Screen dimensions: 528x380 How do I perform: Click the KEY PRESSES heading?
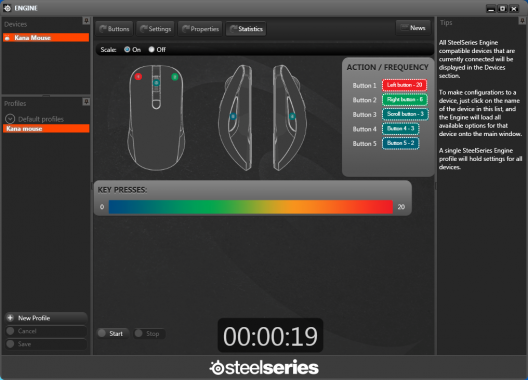122,190
